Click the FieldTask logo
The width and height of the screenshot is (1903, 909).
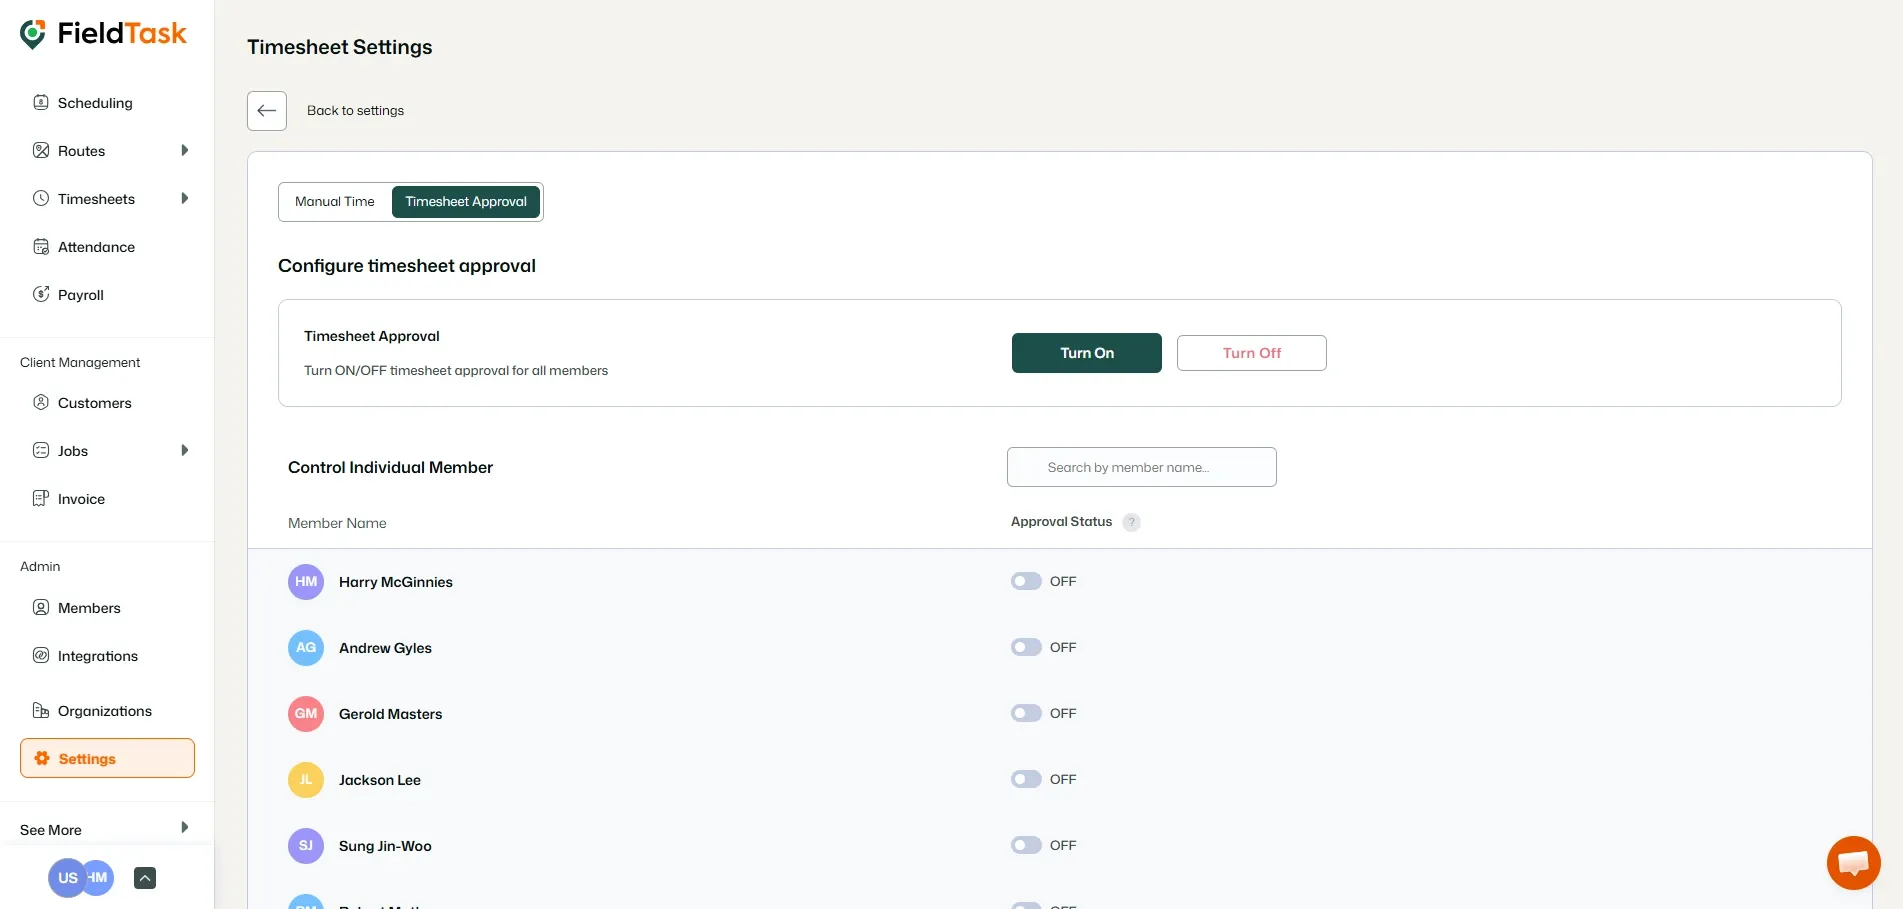coord(103,34)
